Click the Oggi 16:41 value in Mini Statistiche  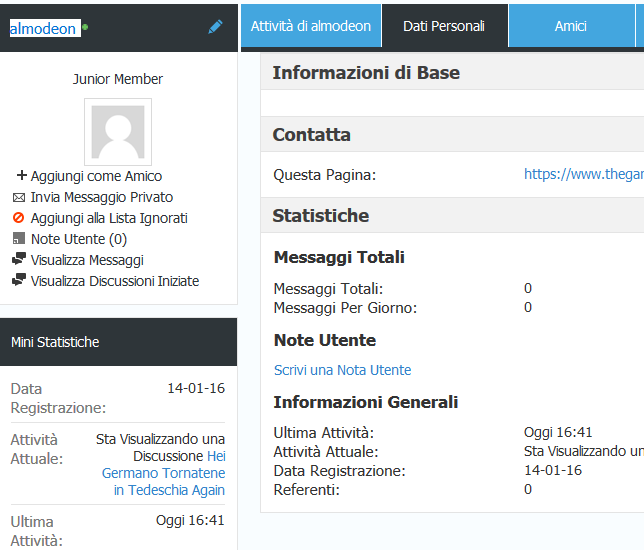(x=190, y=520)
